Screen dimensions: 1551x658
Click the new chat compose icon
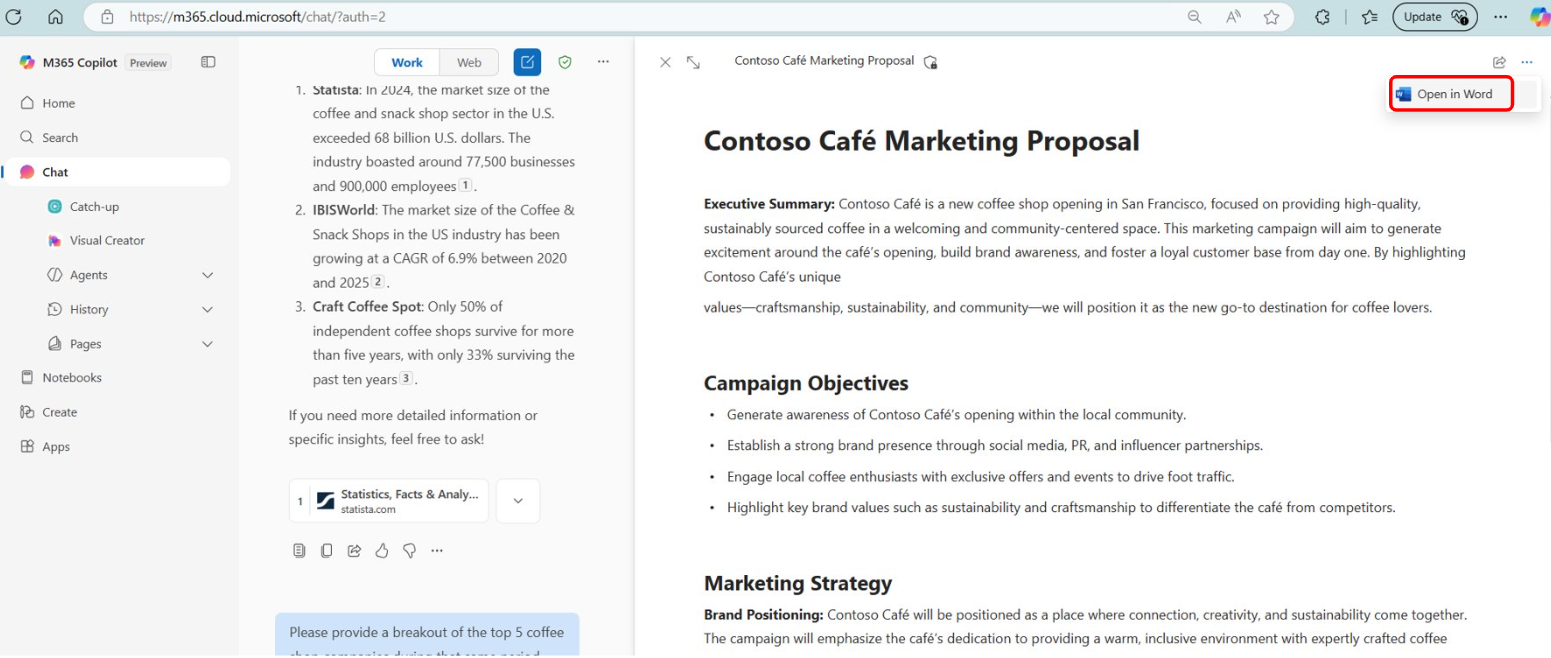[527, 62]
